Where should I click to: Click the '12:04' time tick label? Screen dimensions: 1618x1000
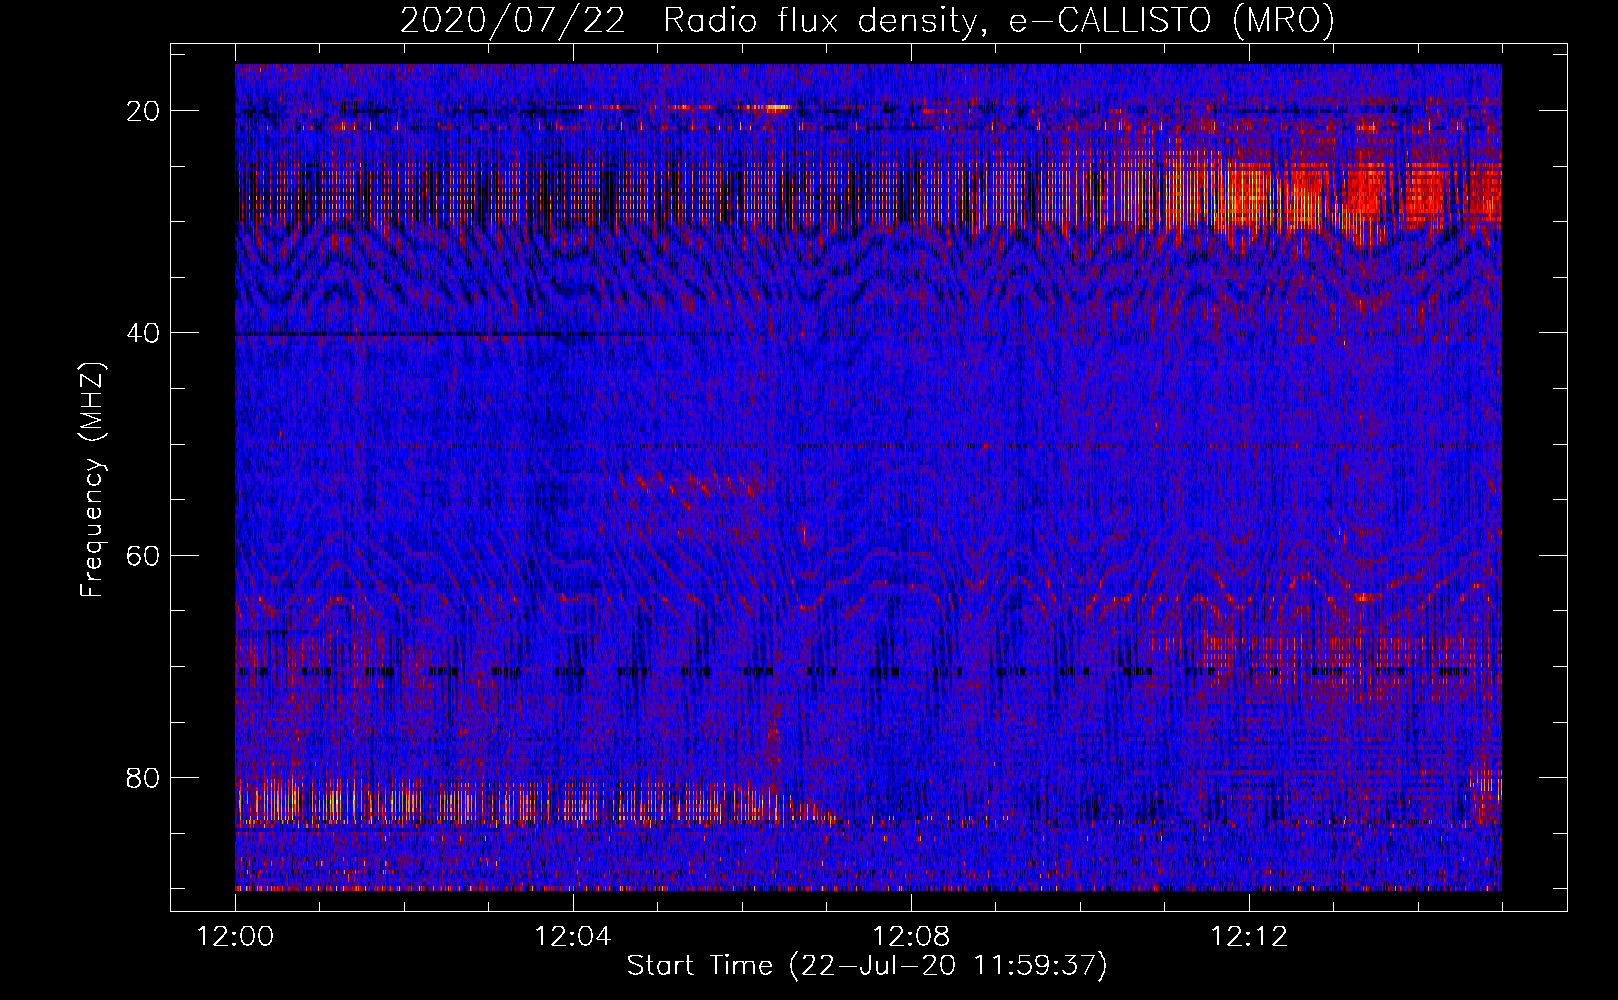573,937
